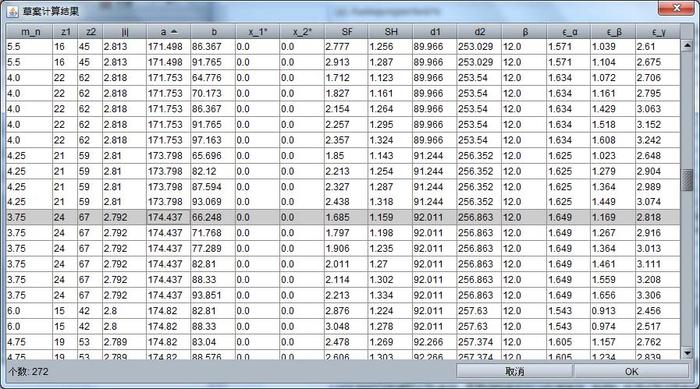This screenshot has width=700, height=389.
Task: Select cell with b value 66.248
Action: click(213, 218)
